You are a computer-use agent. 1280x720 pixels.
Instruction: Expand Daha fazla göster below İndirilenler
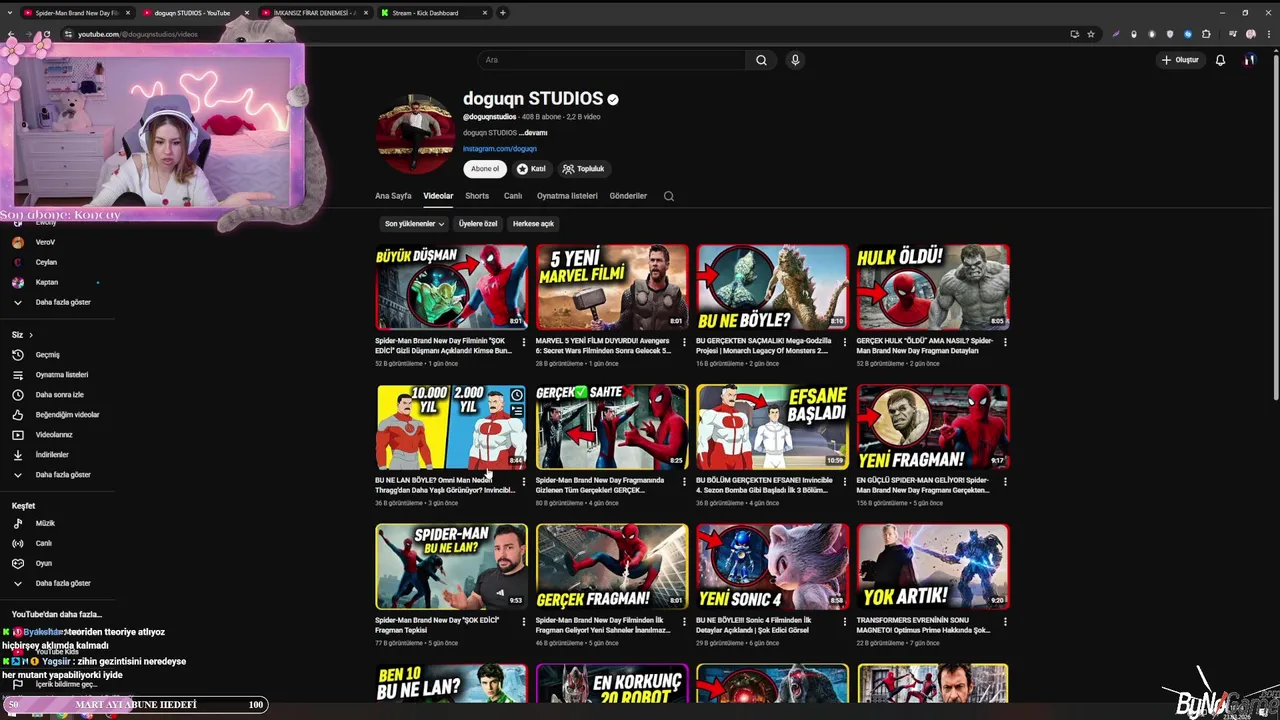click(x=62, y=475)
